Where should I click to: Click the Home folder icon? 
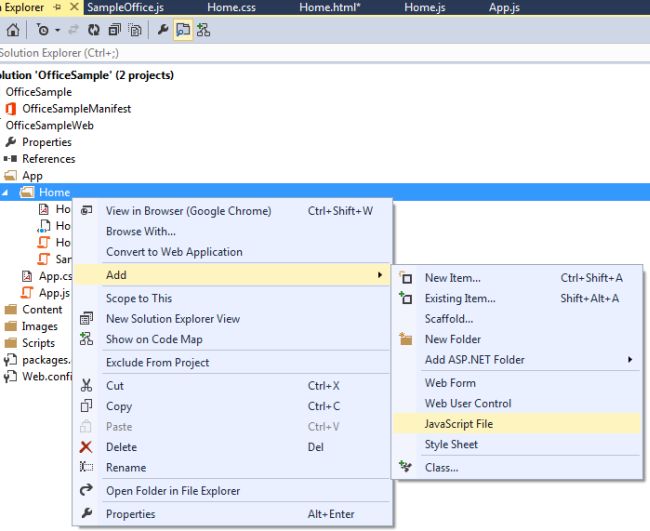pos(27,192)
